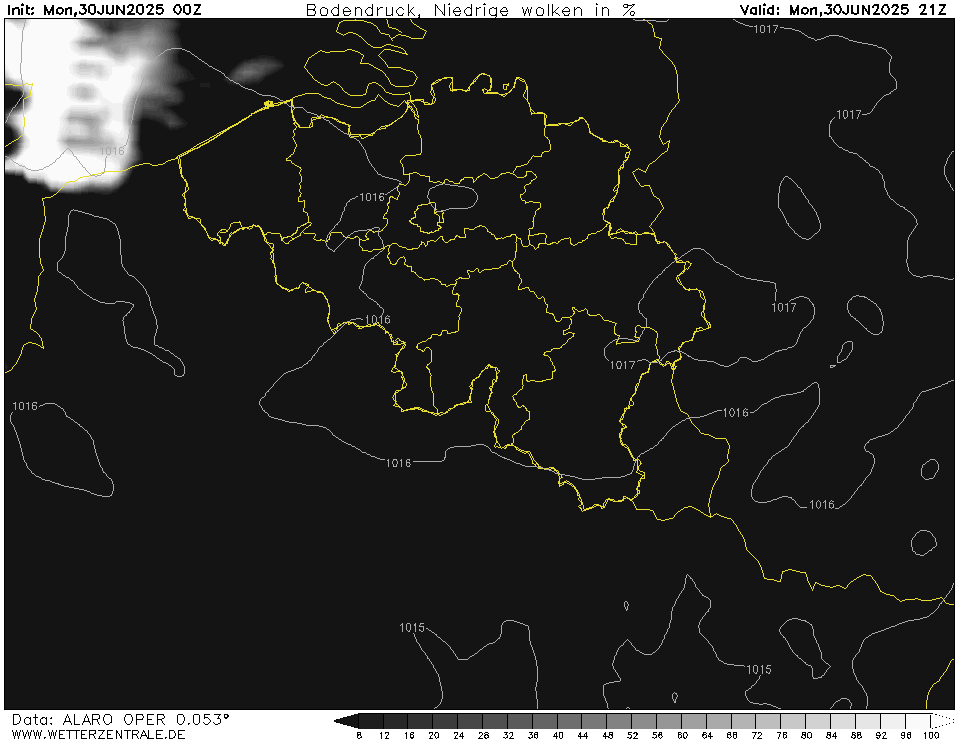The width and height of the screenshot is (959, 741).
Task: Select the legend swatch between 84 and 88
Action: click(843, 721)
